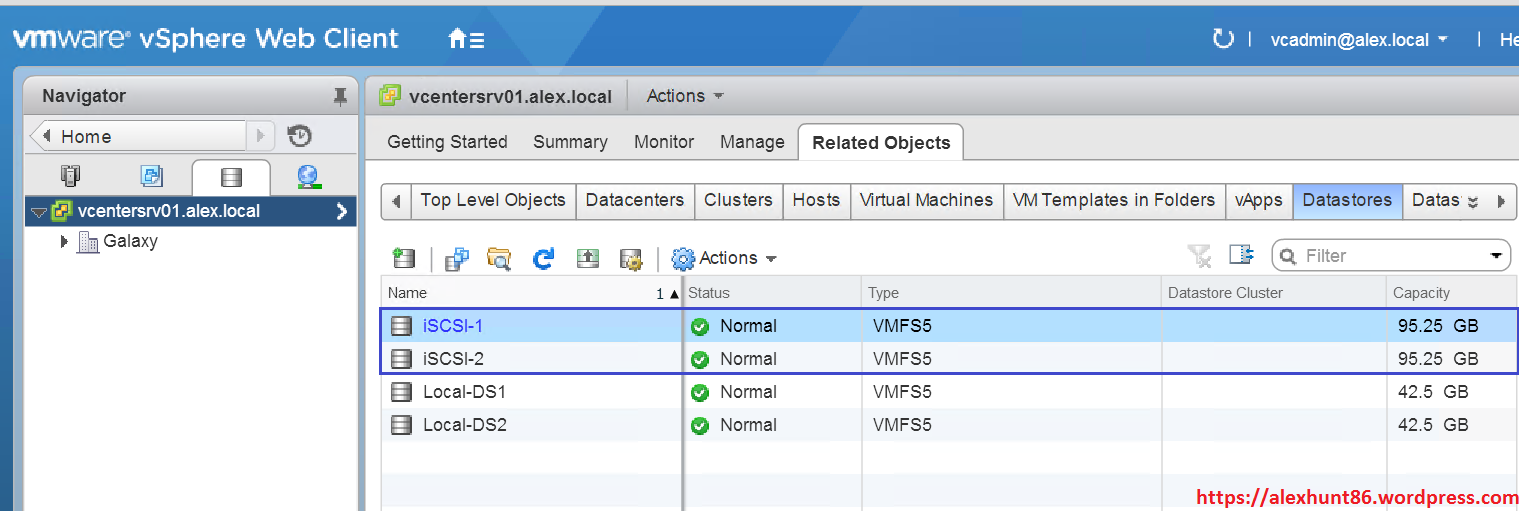Viewport: 1519px width, 511px height.
Task: Click the create new datastore icon
Action: [404, 258]
